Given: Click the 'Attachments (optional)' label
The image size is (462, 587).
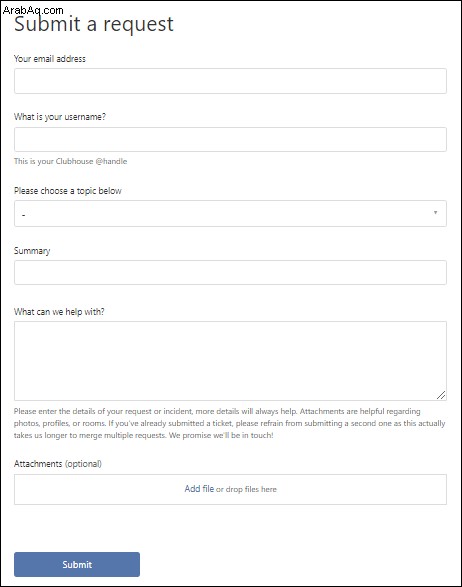Looking at the screenshot, I should tap(58, 463).
